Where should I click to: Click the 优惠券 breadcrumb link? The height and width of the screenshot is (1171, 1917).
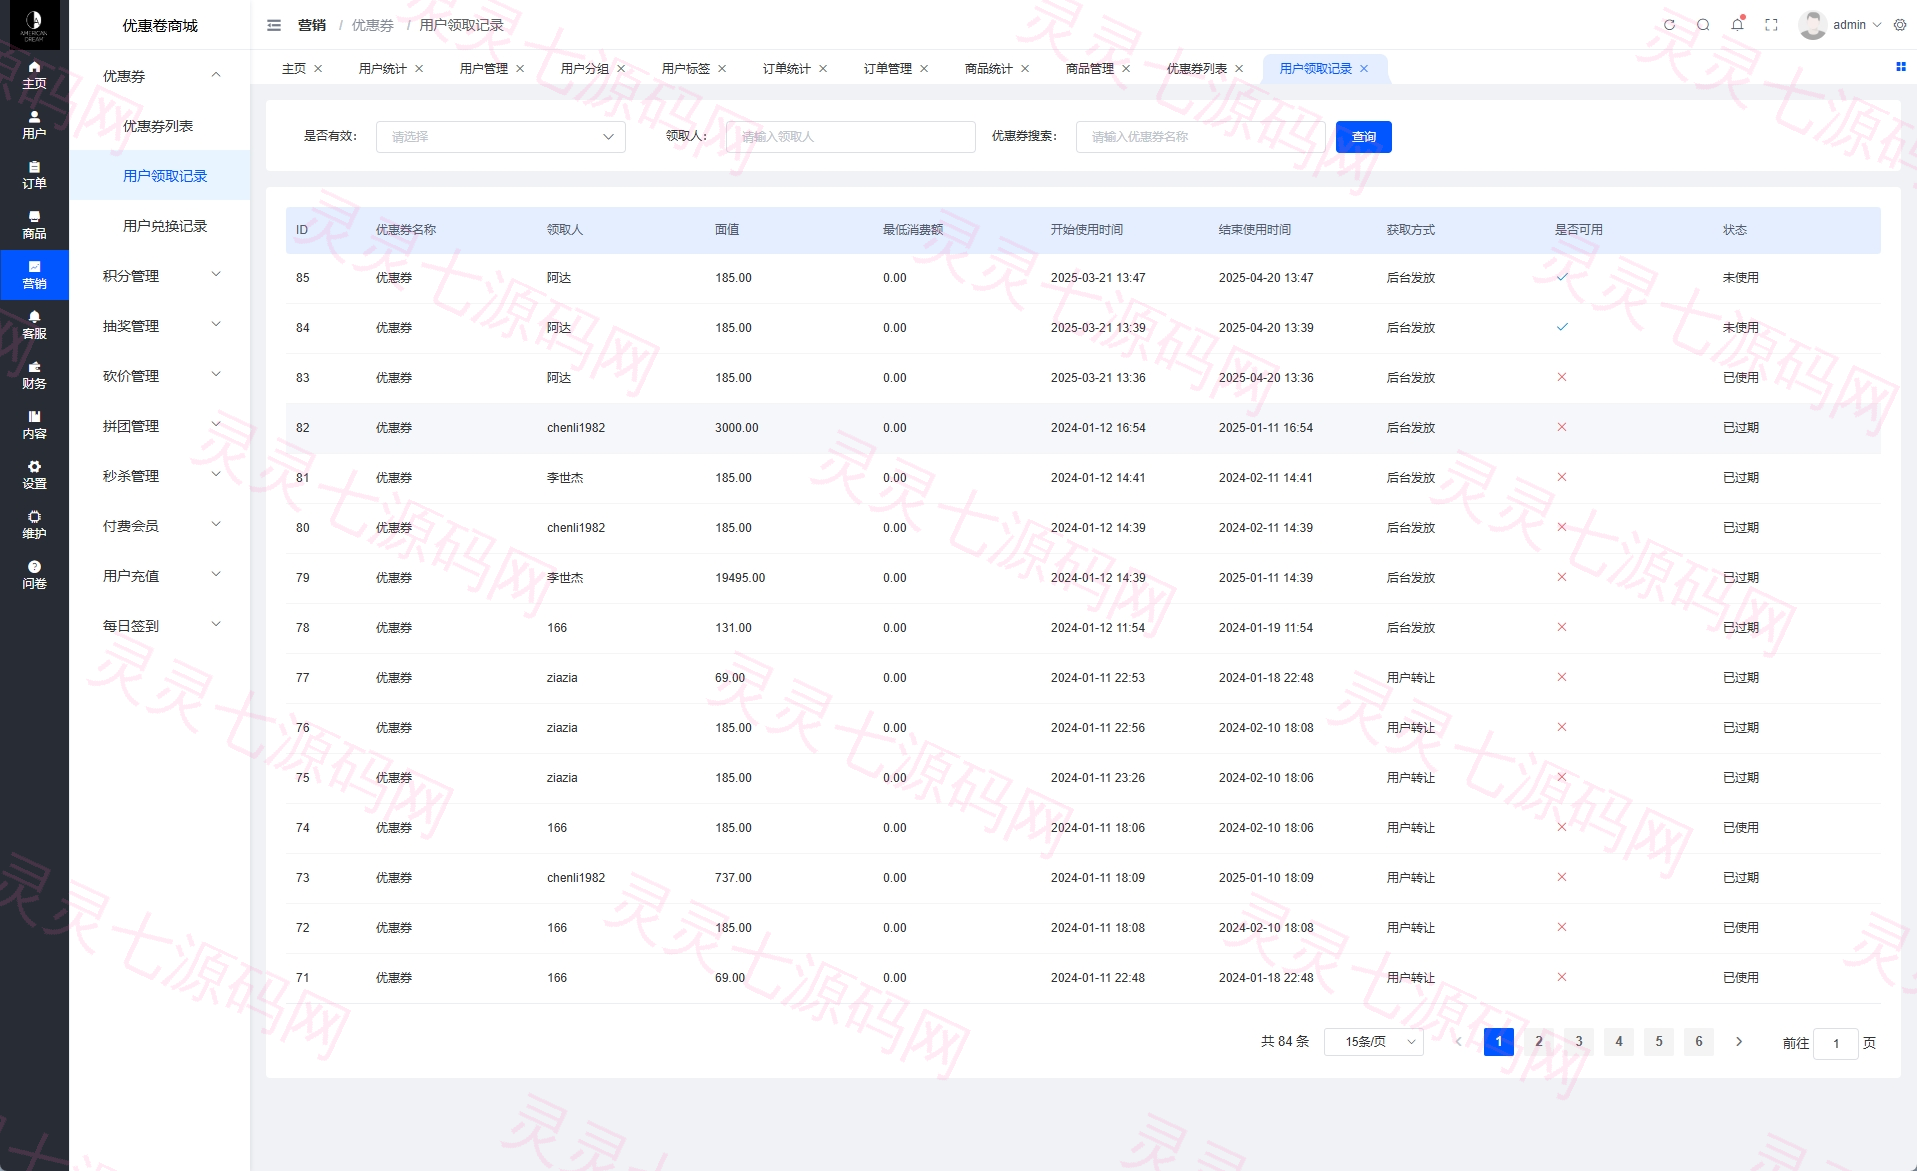pos(372,25)
